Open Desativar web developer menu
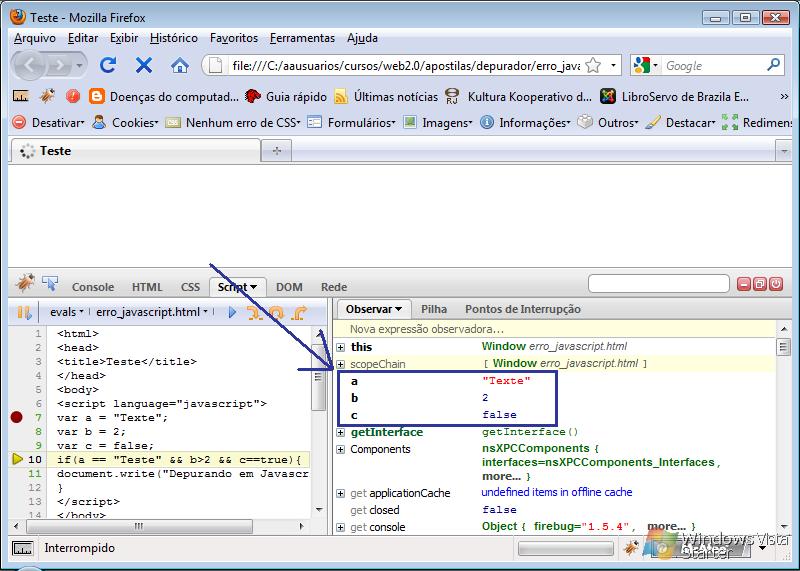Screen dimensions: 800x571 [x=48, y=122]
